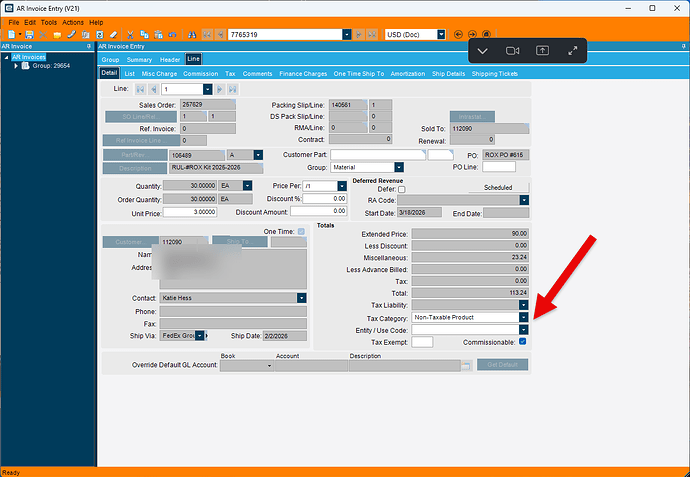
Task: Go to the last invoice line
Action: (232, 89)
